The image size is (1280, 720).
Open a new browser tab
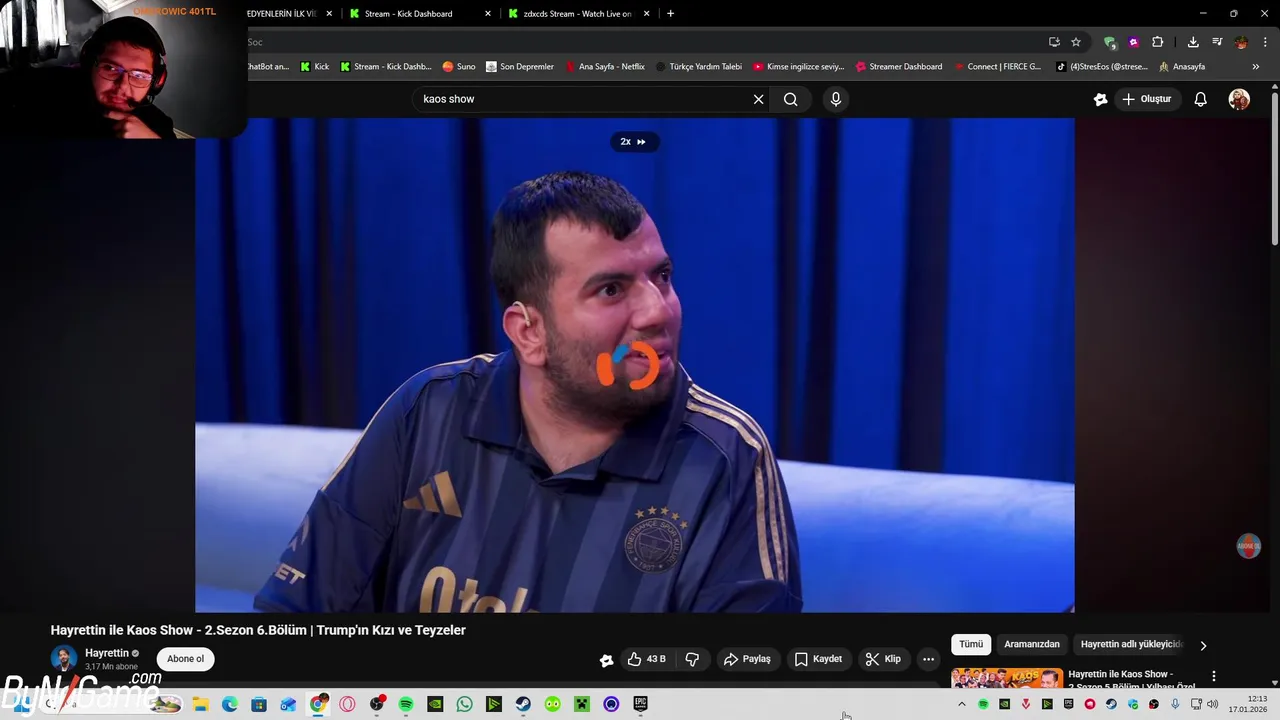[670, 14]
